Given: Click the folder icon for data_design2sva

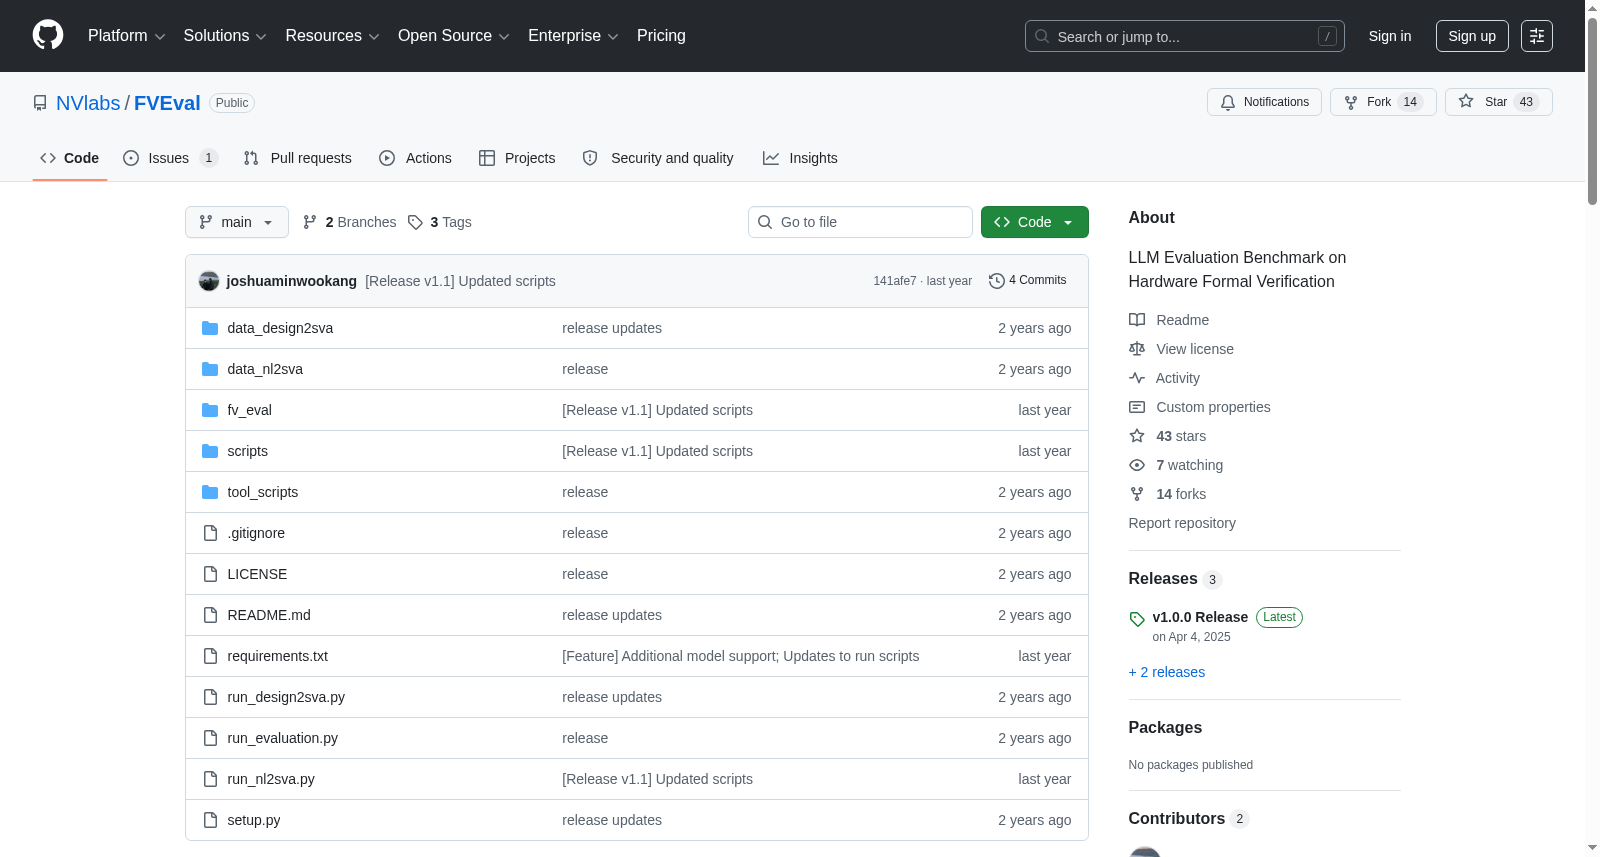Looking at the screenshot, I should pos(210,328).
